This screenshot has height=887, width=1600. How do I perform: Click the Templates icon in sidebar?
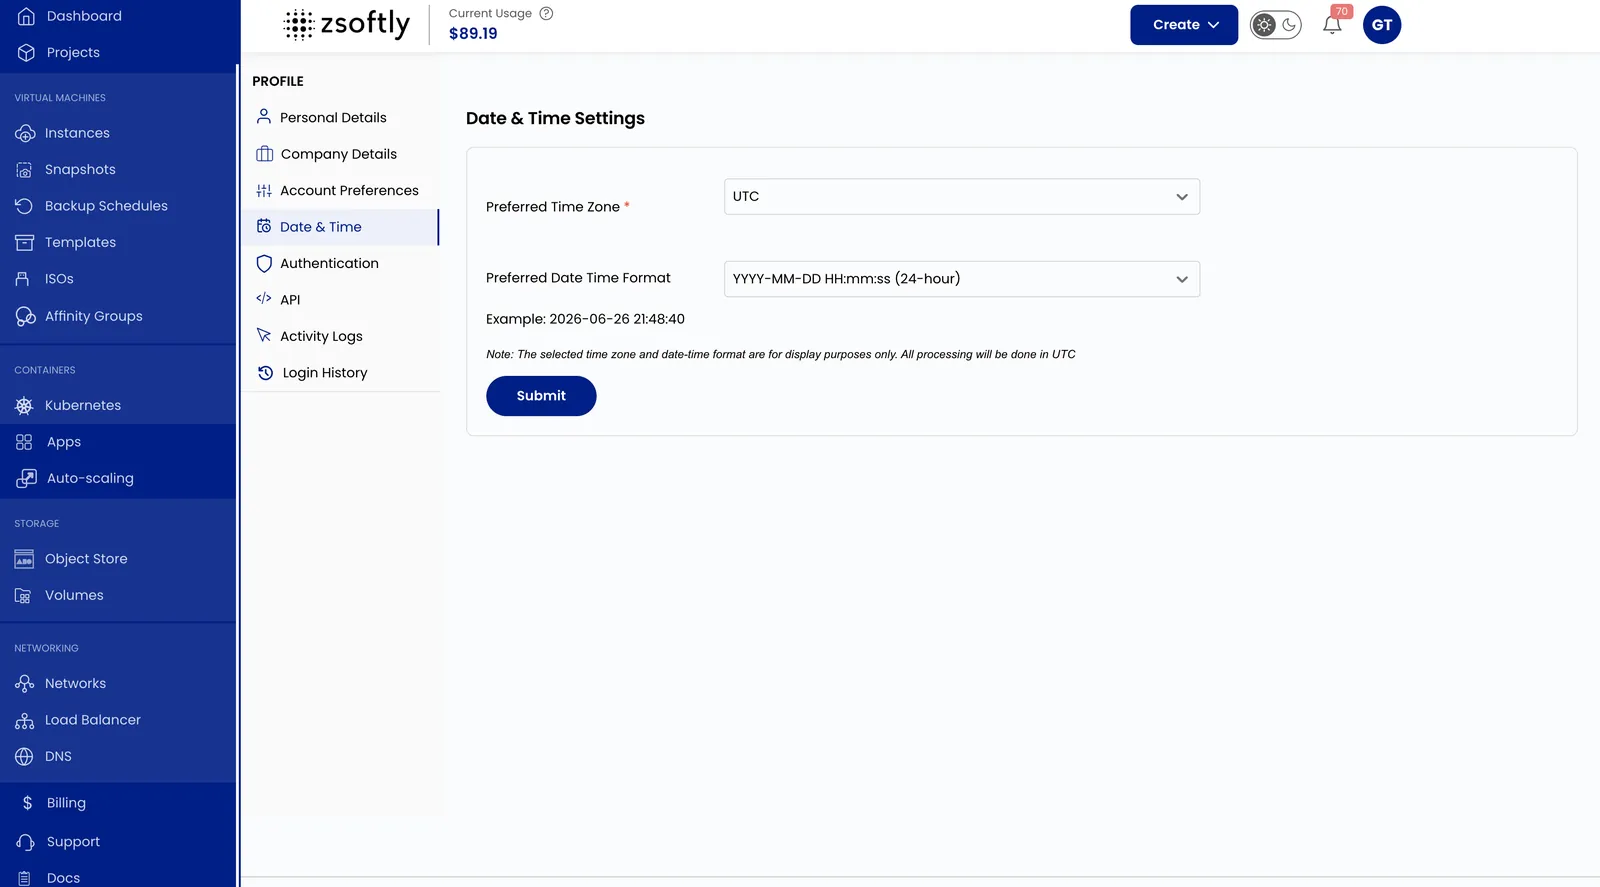coord(24,243)
